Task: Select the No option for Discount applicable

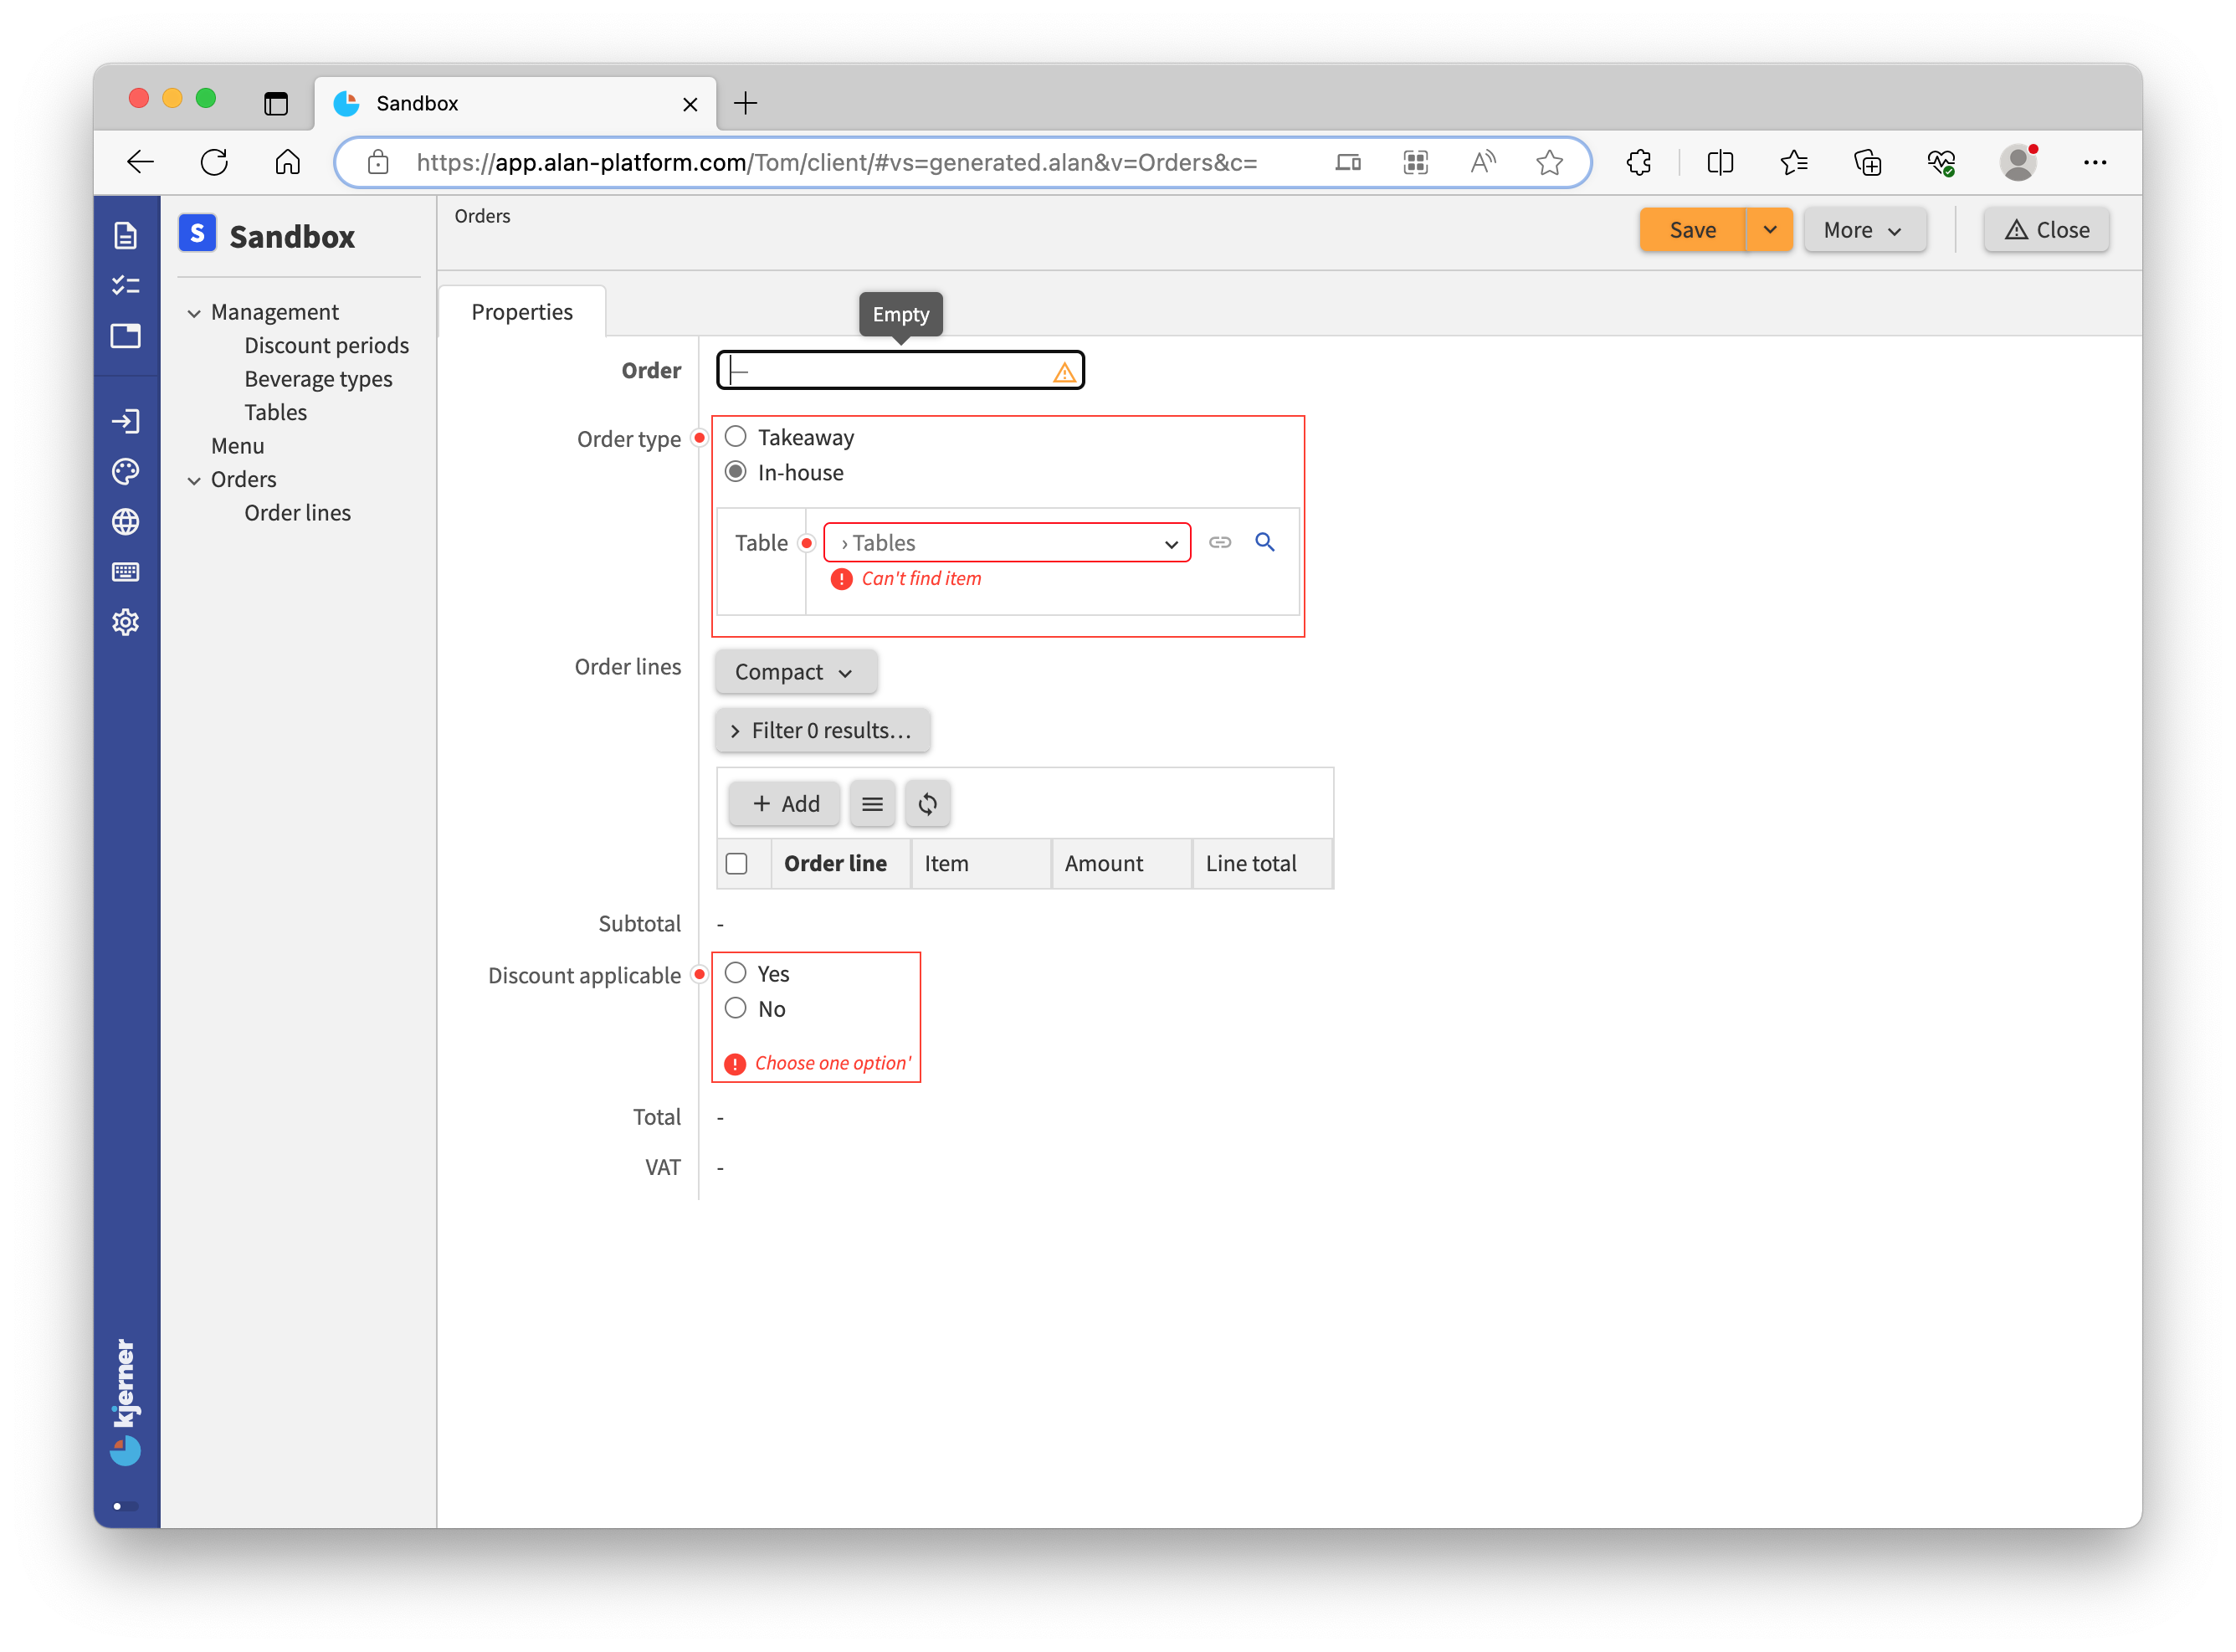Action: click(x=736, y=1010)
